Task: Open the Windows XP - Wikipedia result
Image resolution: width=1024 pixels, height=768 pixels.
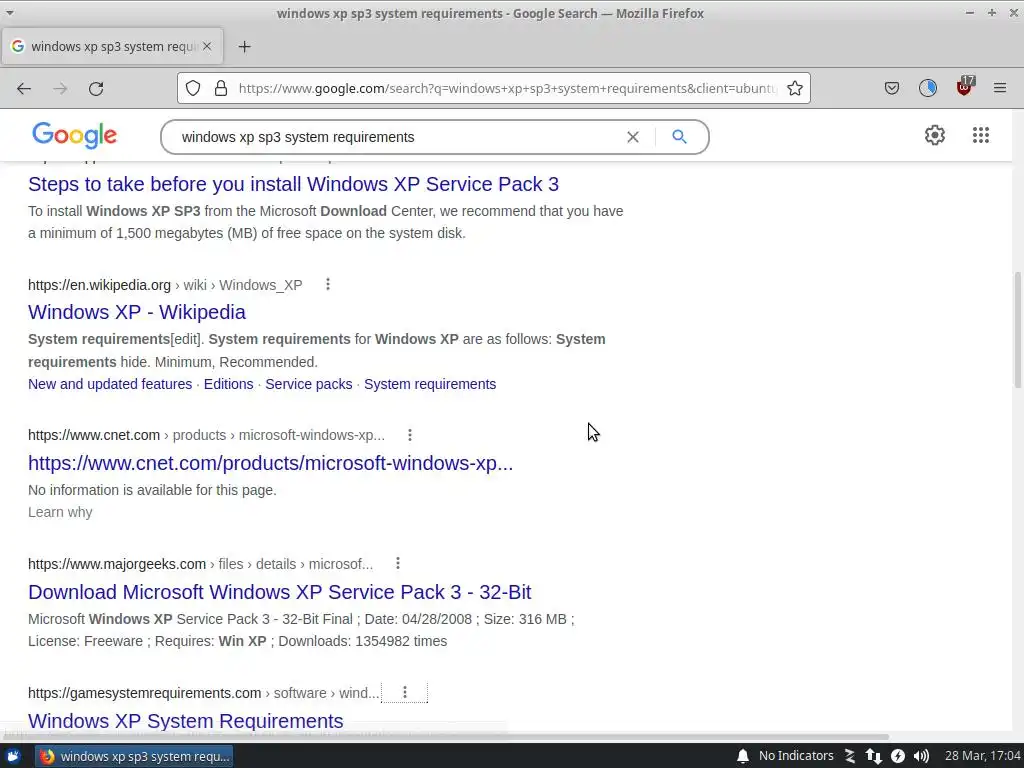Action: [136, 312]
